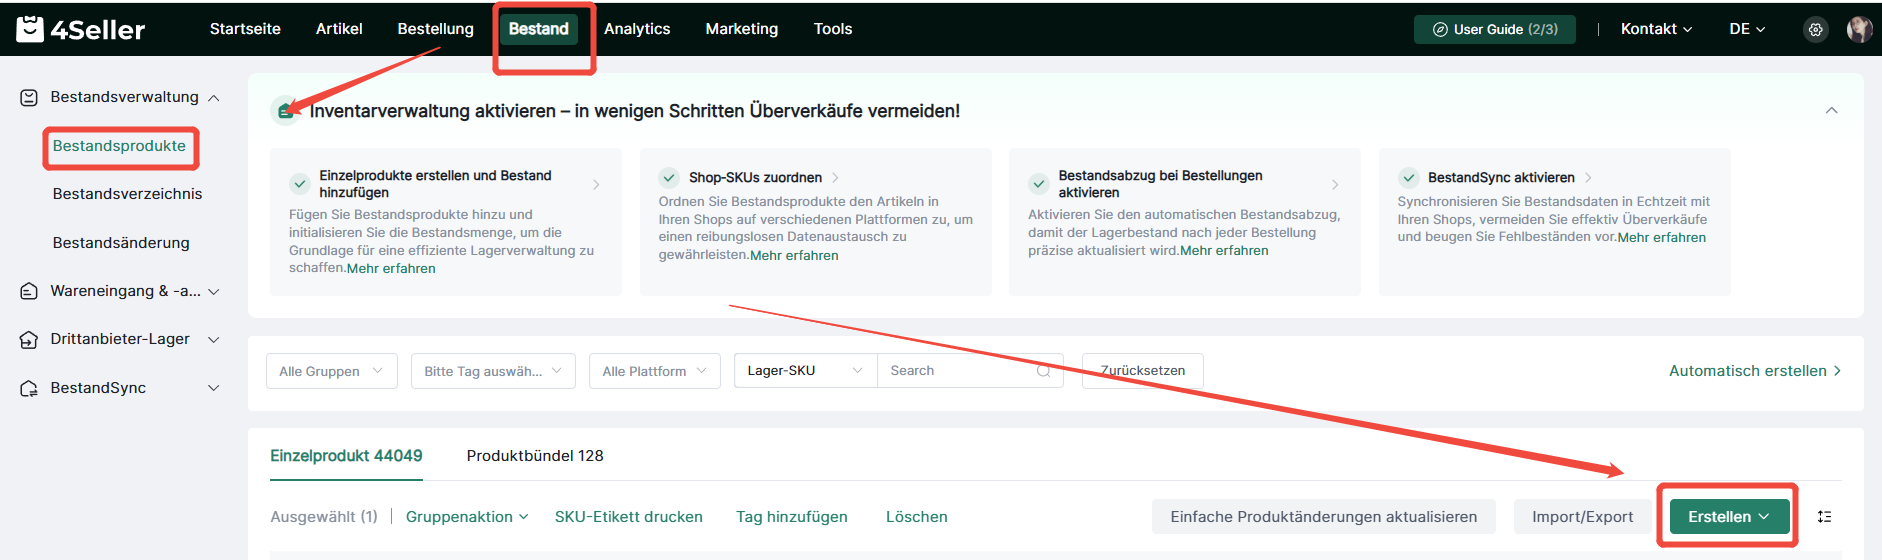This screenshot has width=1882, height=560.
Task: Click the checkmark icon beside Bestandsabzug bei Bestellungen
Action: click(1039, 184)
